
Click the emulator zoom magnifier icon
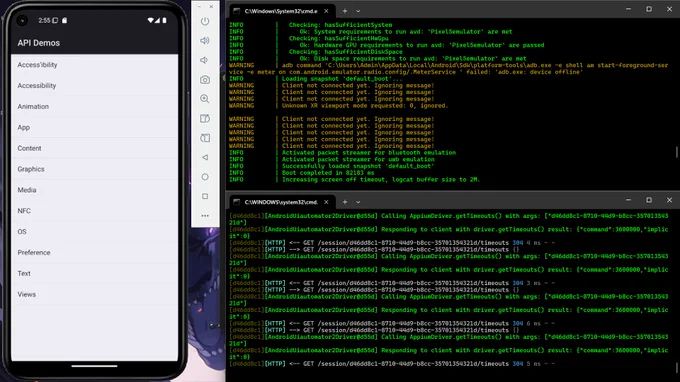pyautogui.click(x=205, y=99)
